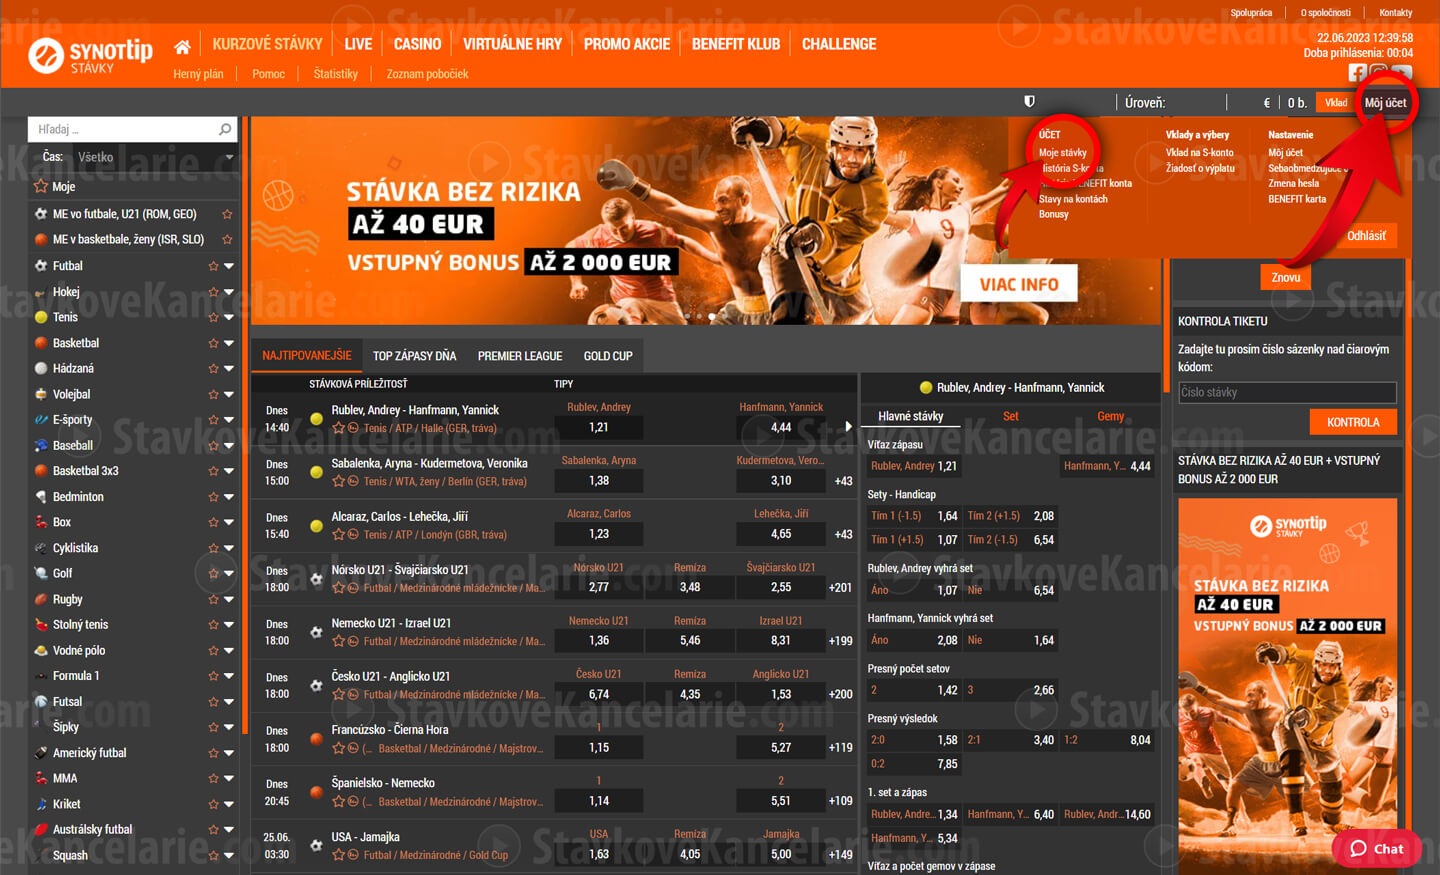
Task: Toggle favorite star for Futbal
Action: tap(213, 266)
